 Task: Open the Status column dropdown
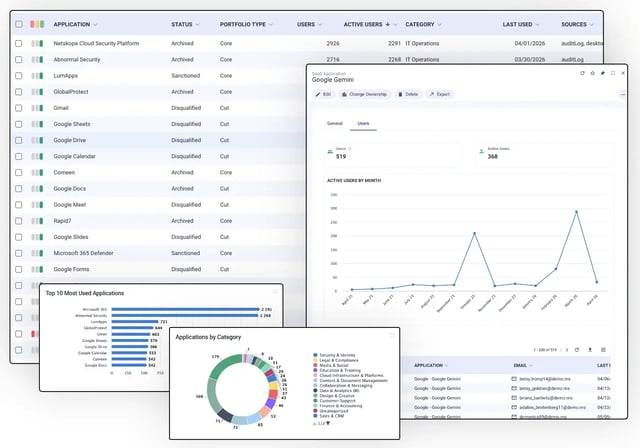[198, 24]
